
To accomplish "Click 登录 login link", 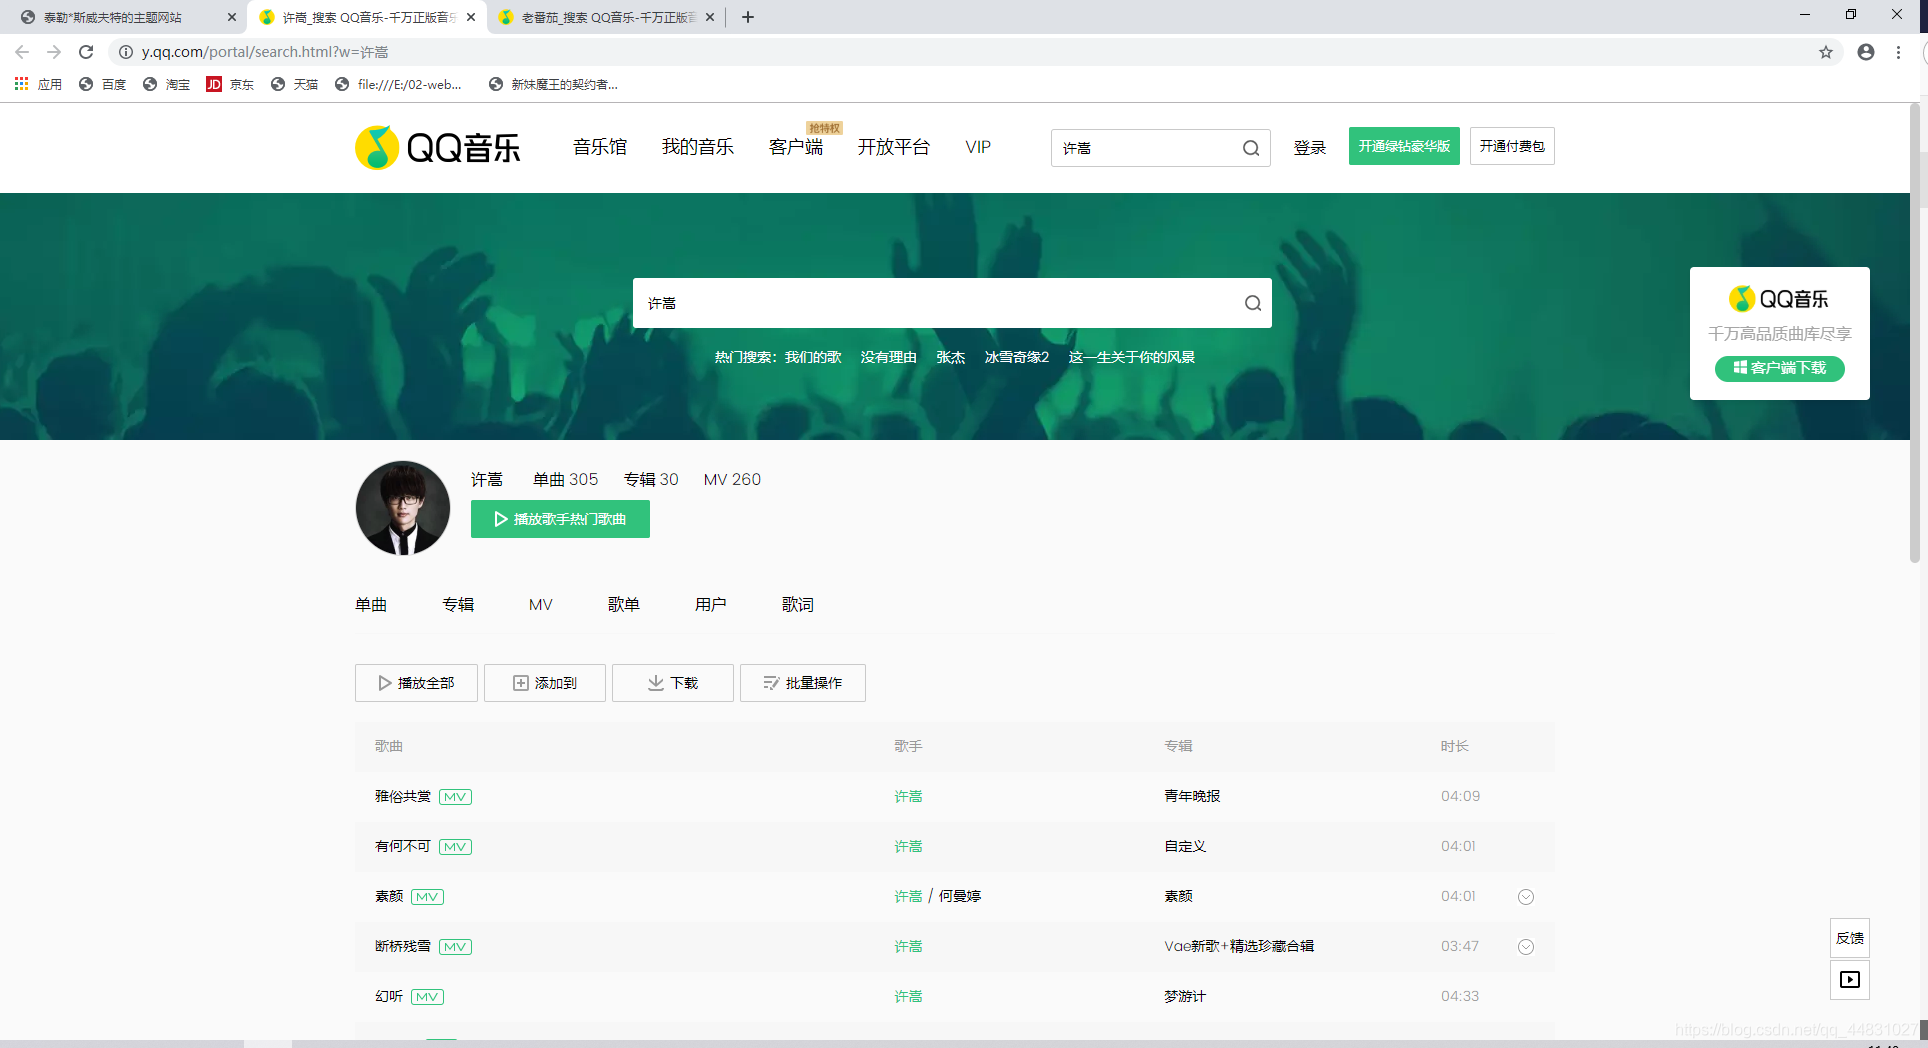I will [x=1310, y=148].
